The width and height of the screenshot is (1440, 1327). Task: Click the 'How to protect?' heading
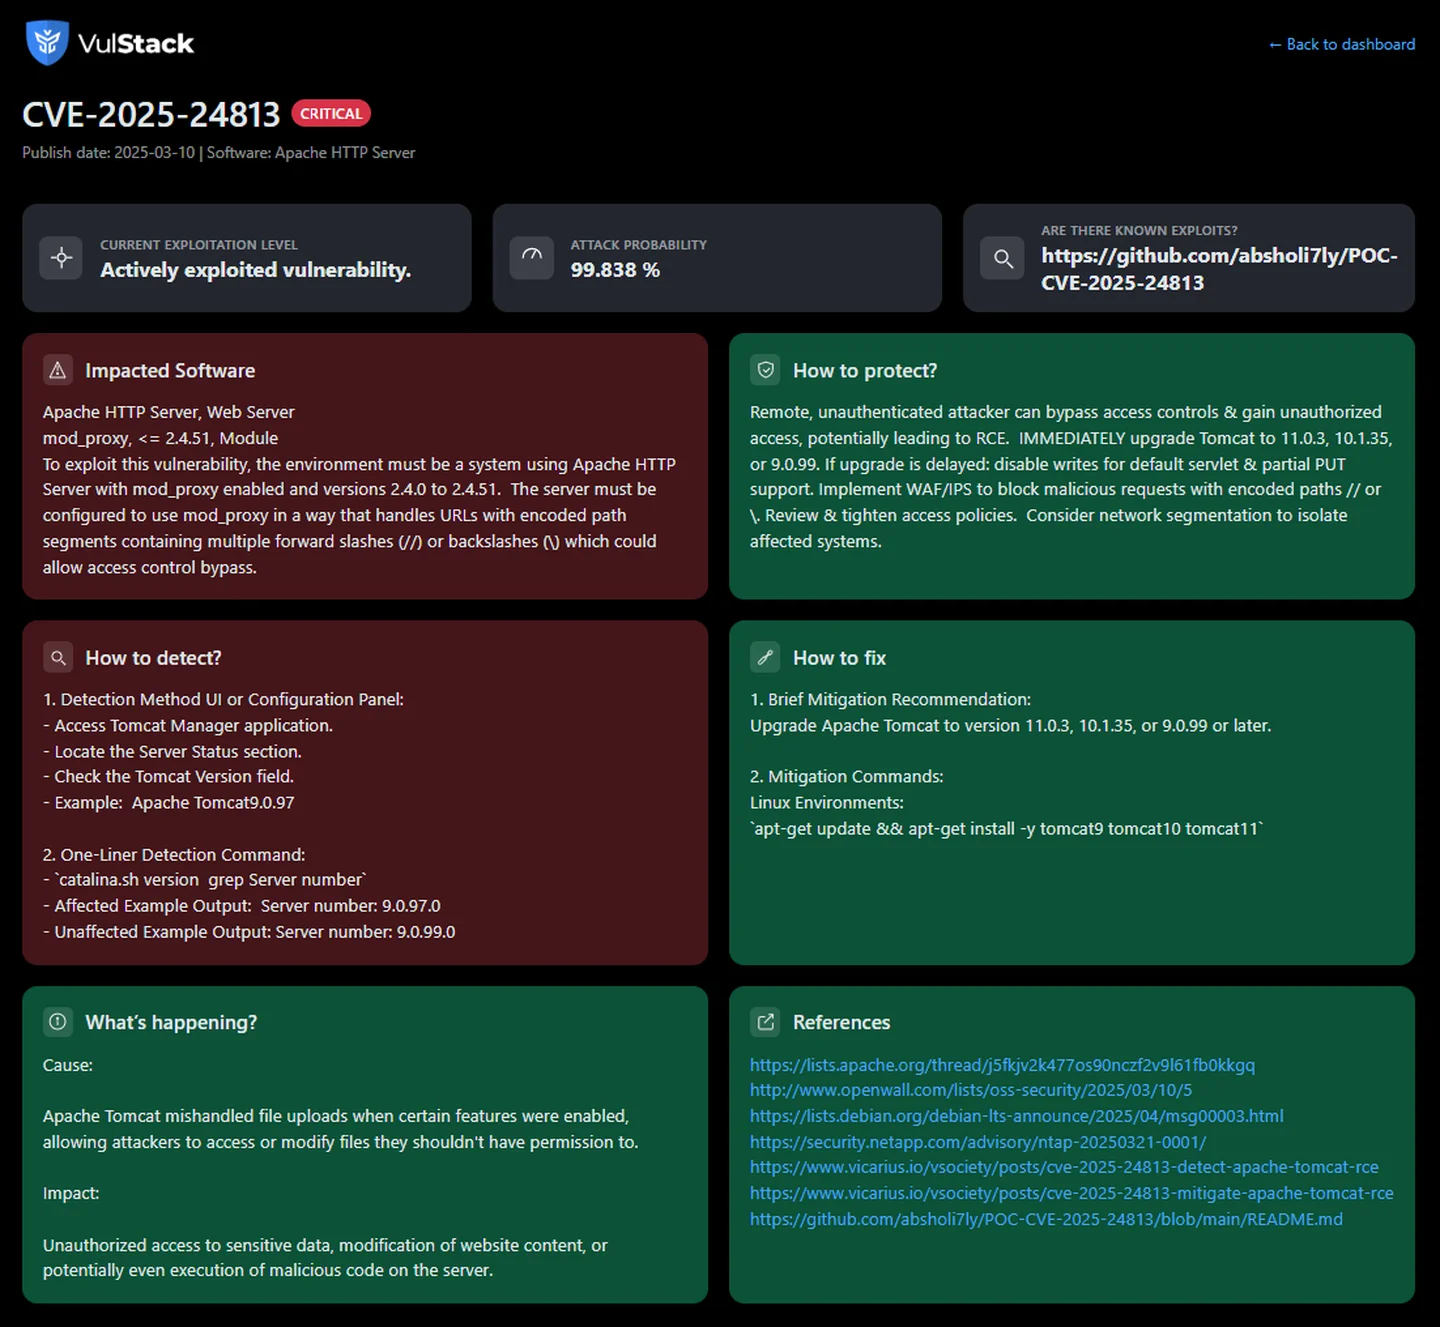pyautogui.click(x=865, y=371)
